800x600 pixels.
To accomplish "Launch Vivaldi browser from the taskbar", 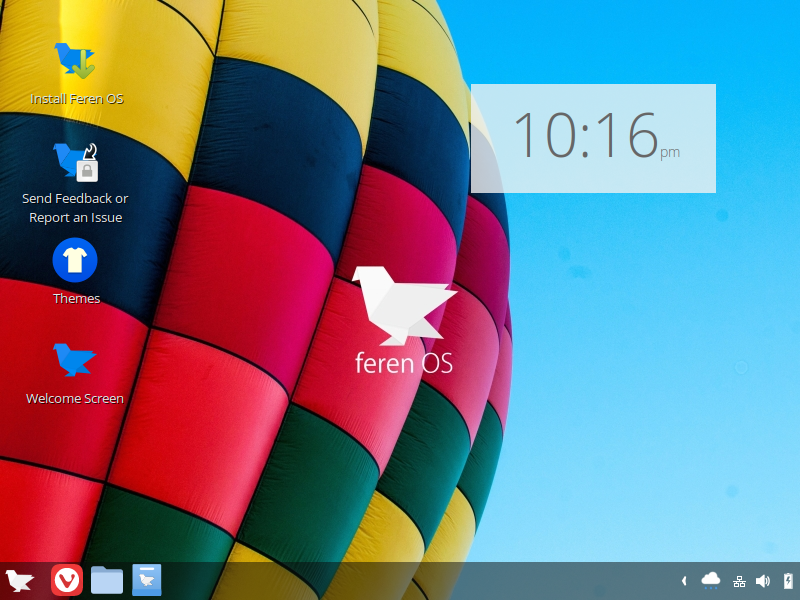I will pos(67,580).
